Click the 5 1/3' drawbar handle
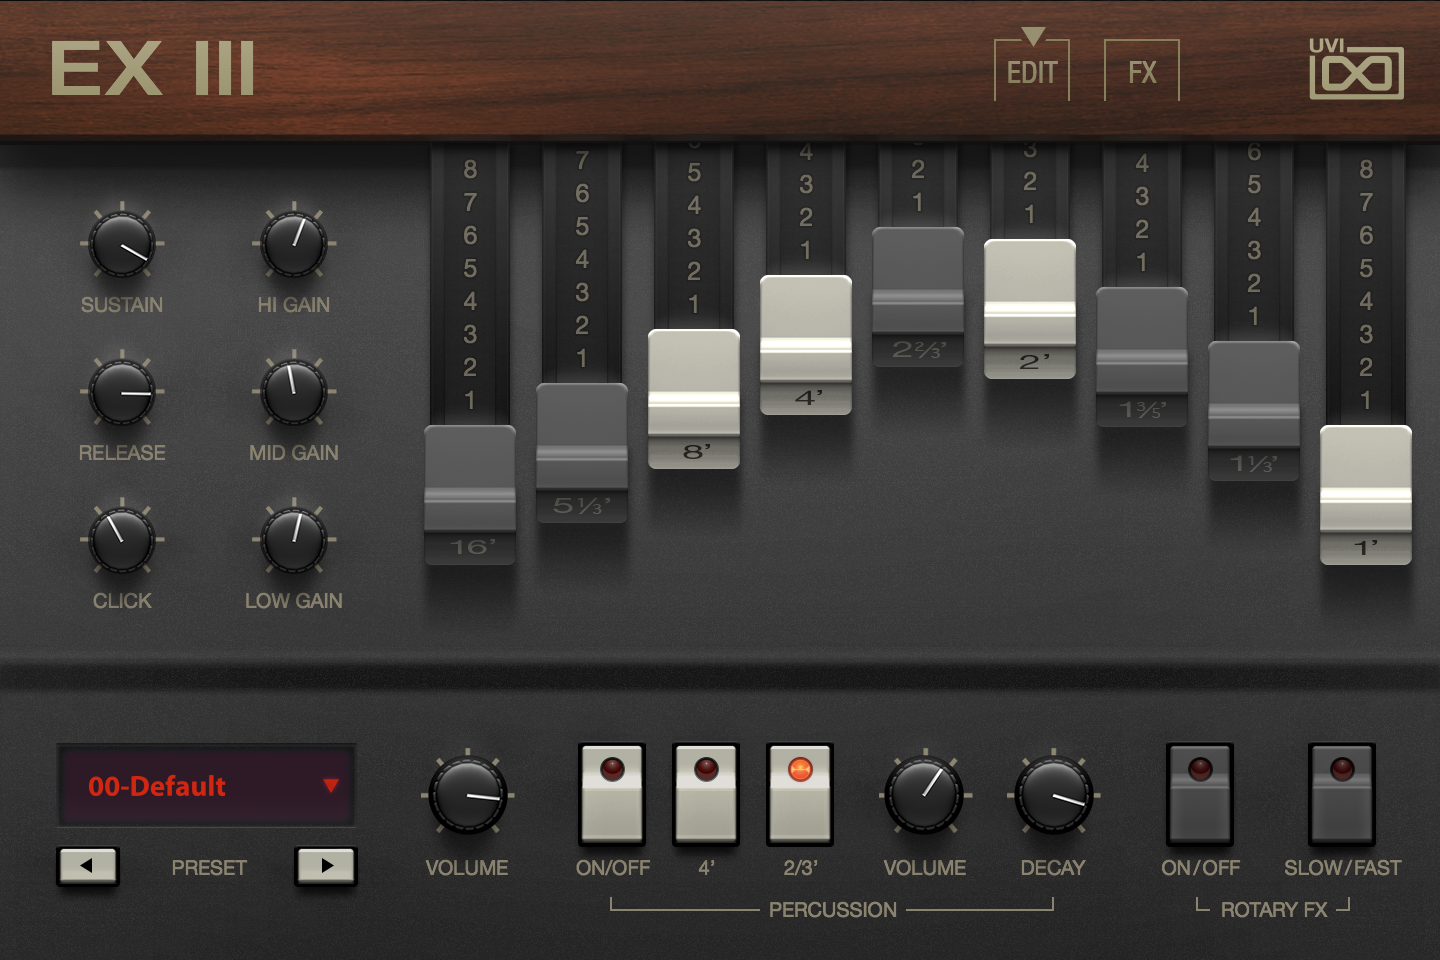 click(x=582, y=453)
